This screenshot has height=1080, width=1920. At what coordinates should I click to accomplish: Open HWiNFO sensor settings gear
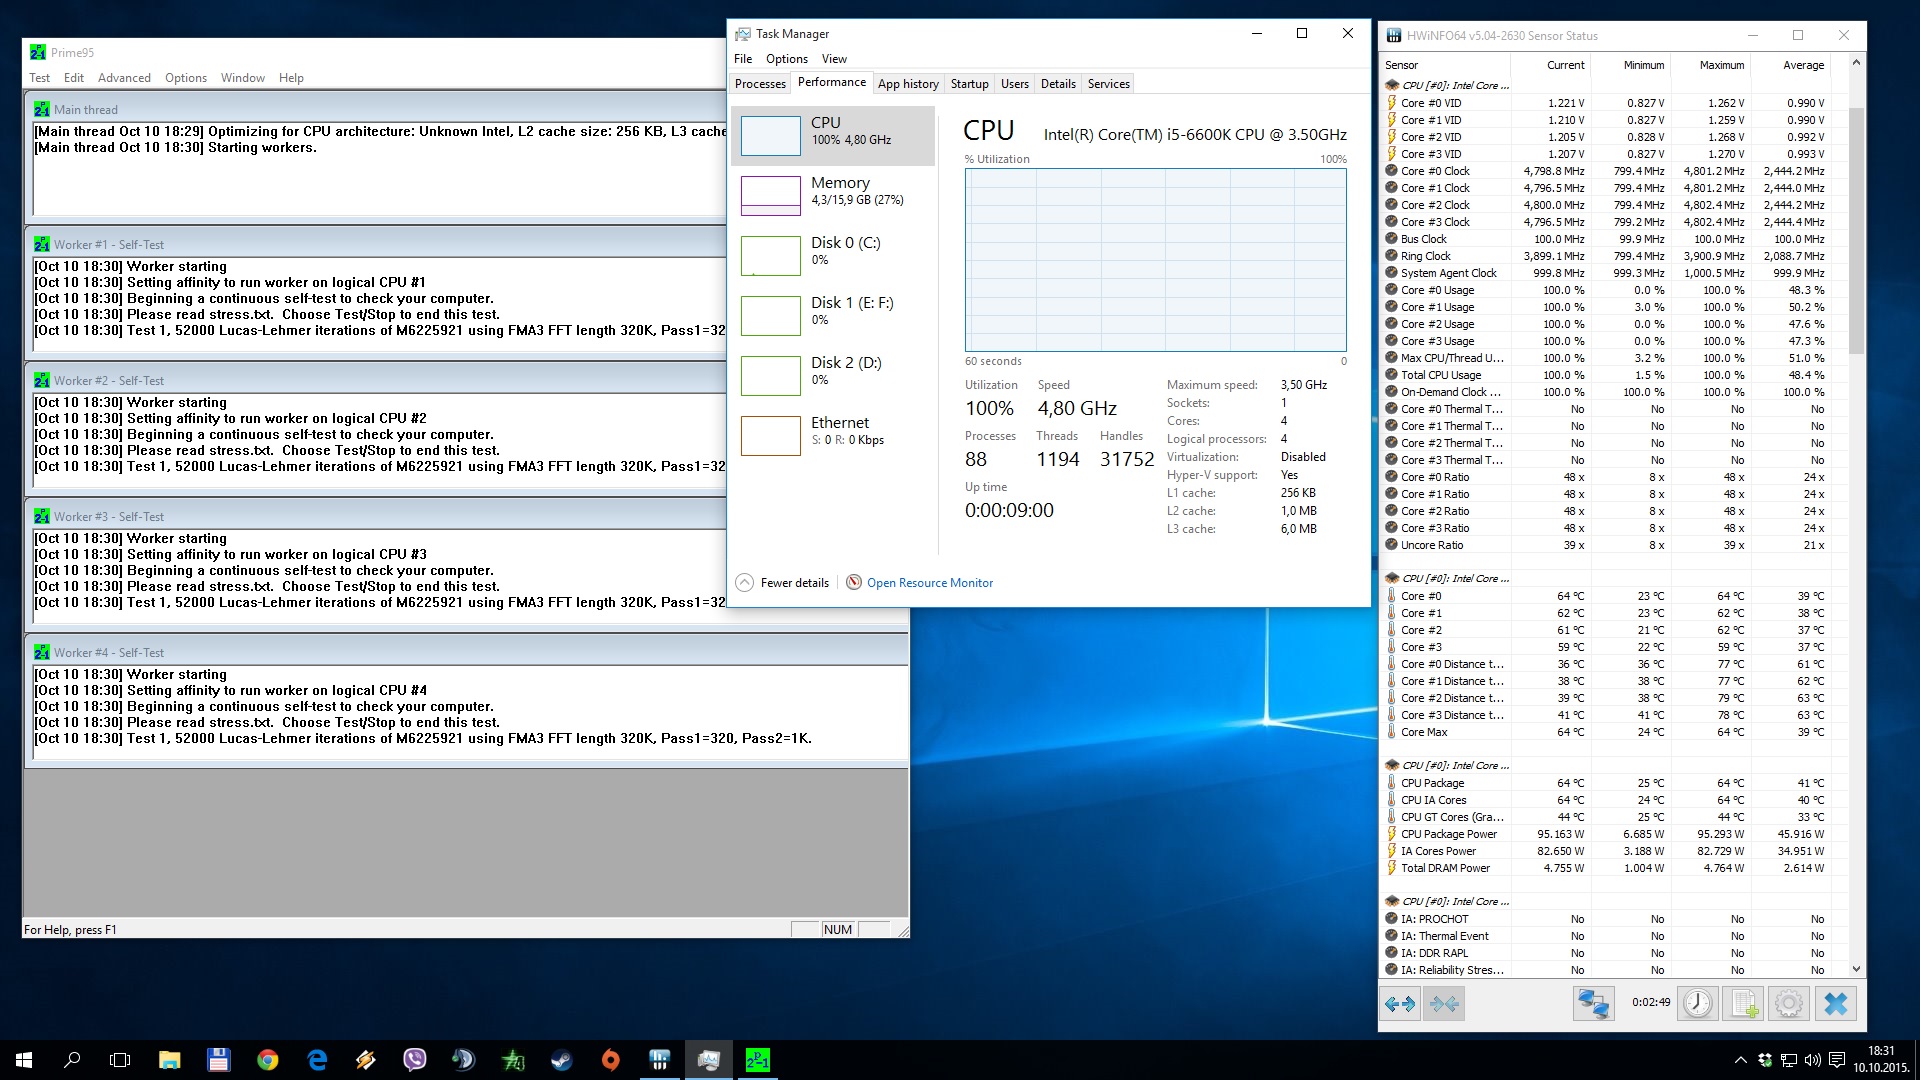point(1789,1003)
